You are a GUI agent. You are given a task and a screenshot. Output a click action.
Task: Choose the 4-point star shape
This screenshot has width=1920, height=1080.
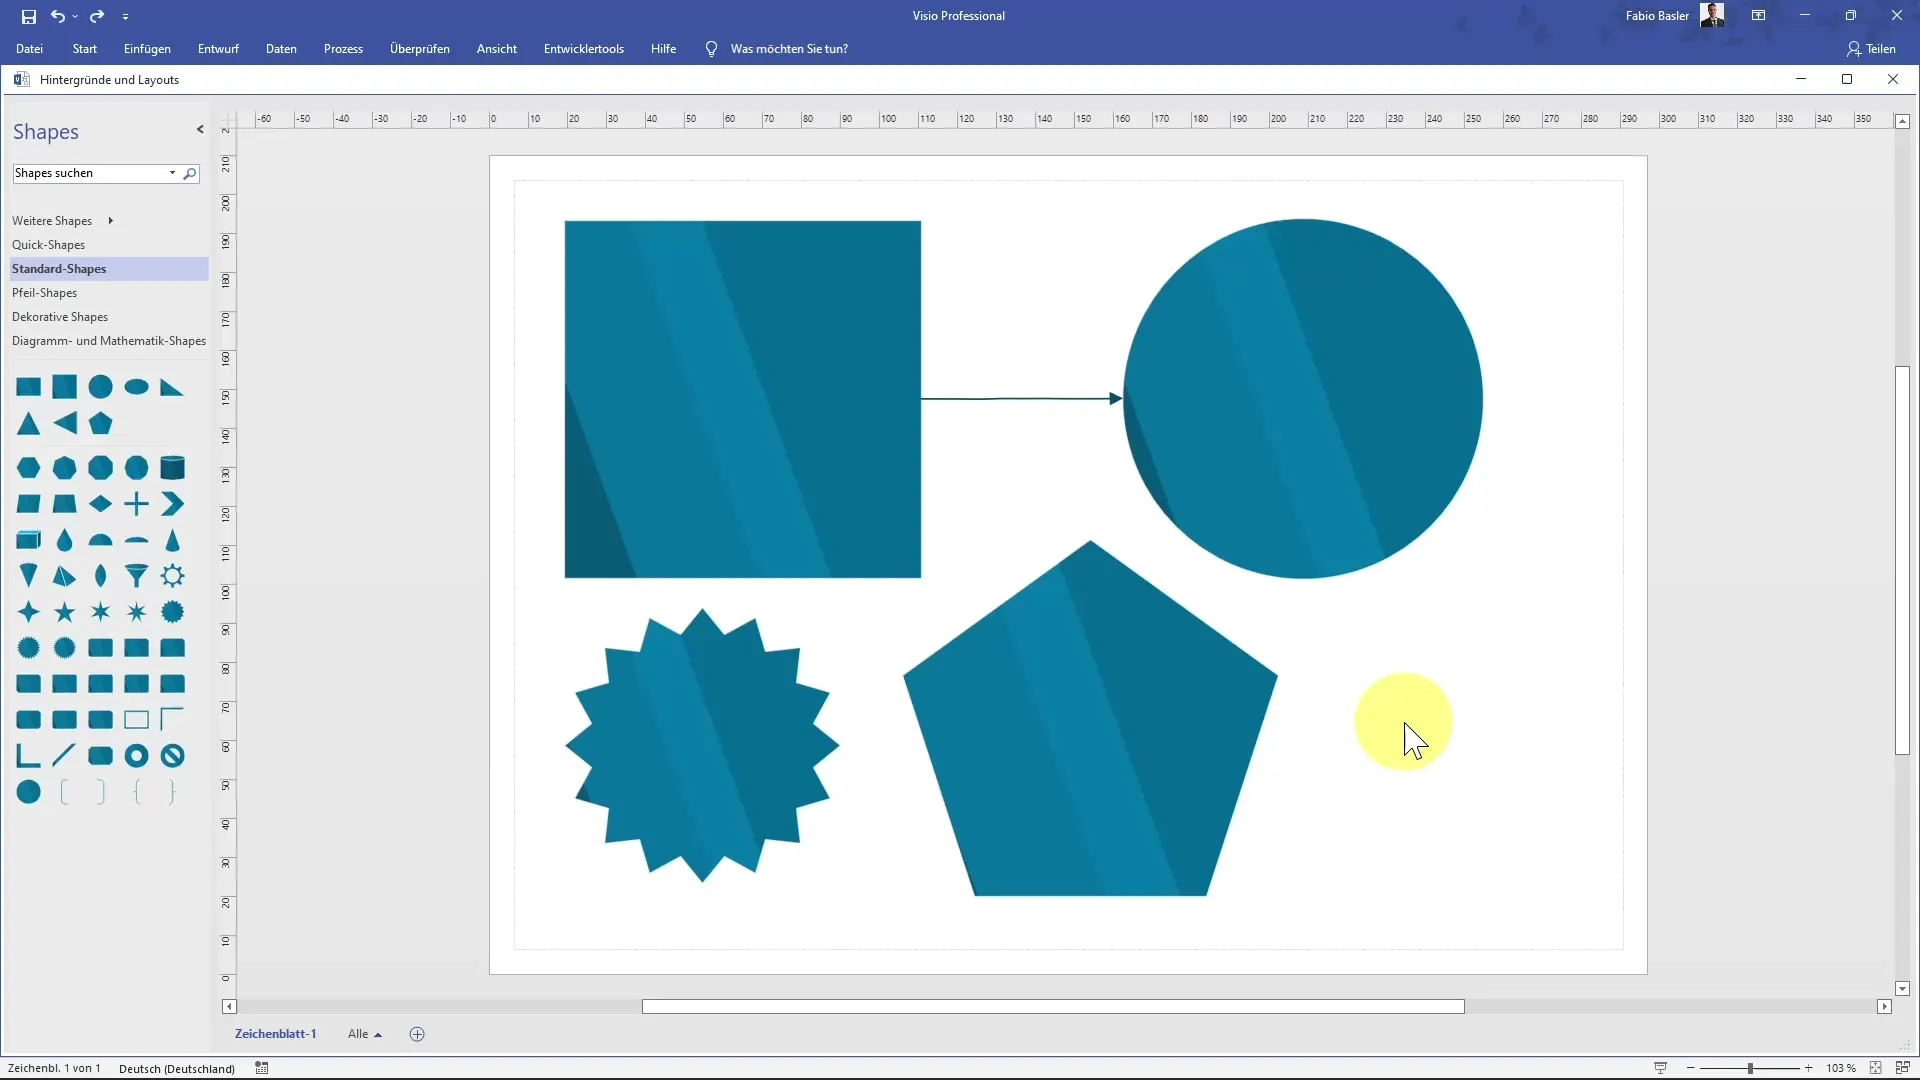28,612
